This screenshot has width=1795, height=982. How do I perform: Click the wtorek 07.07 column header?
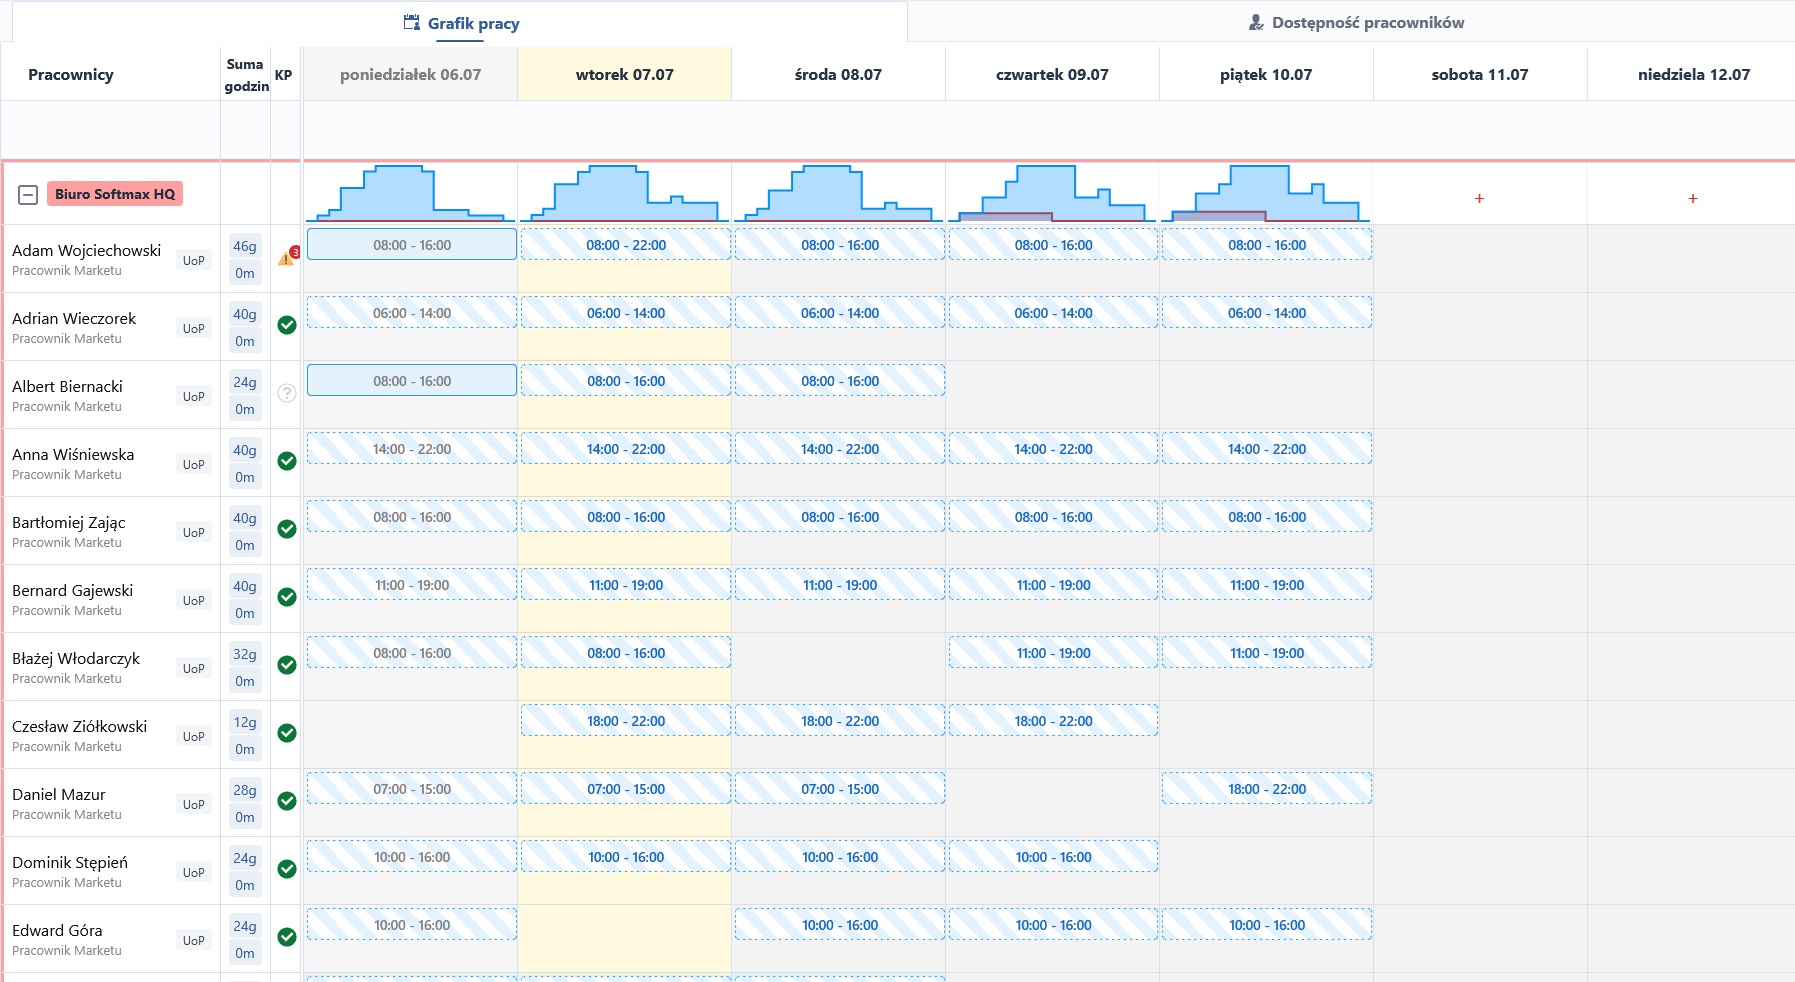click(x=625, y=74)
